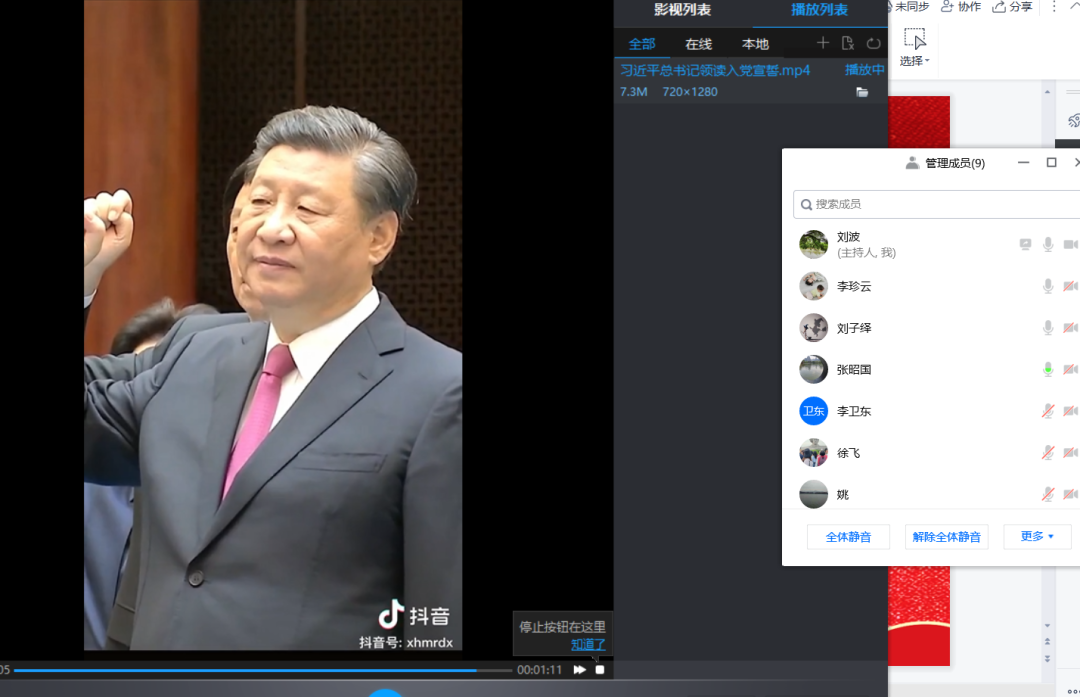Toggle microphone for 张昭国
The height and width of the screenshot is (697, 1080).
pos(1048,369)
